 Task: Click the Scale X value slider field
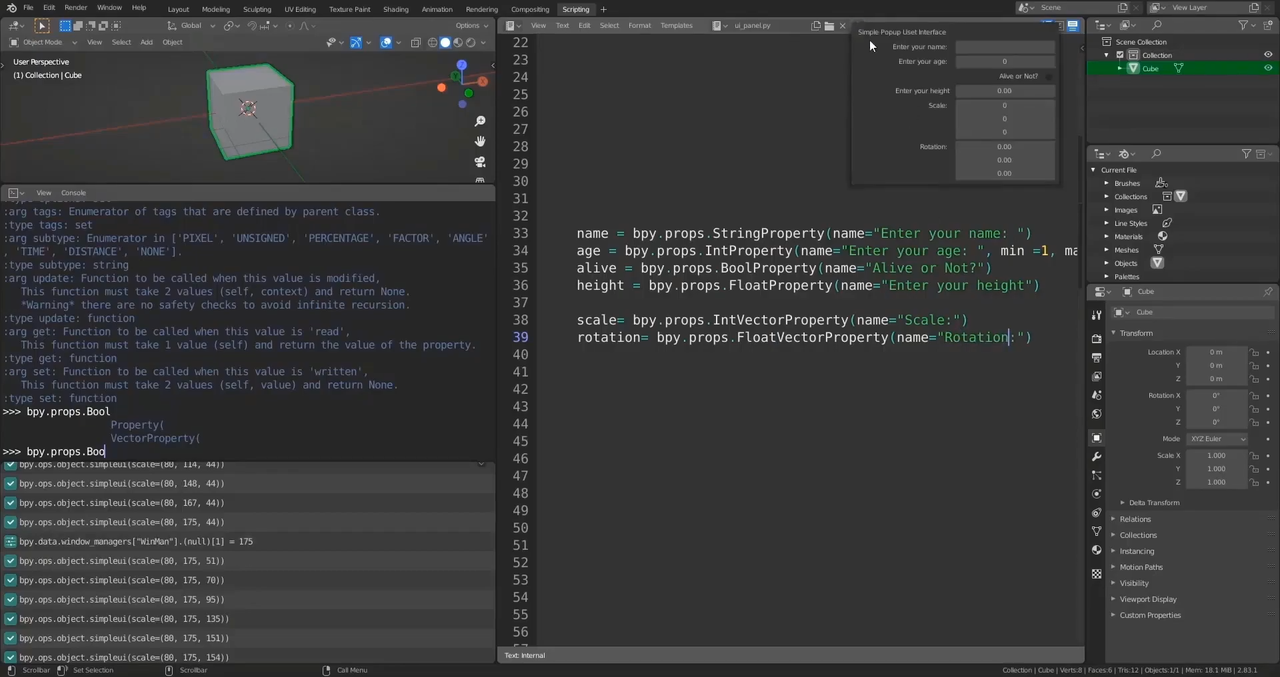click(x=1215, y=455)
